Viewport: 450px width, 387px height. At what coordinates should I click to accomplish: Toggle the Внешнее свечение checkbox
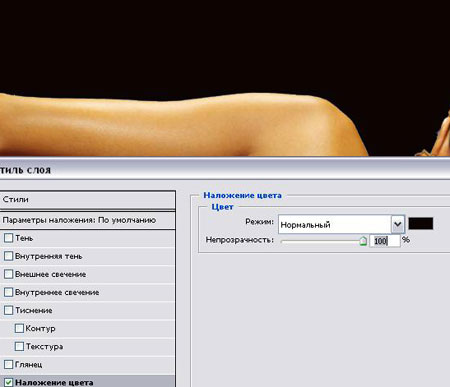pyautogui.click(x=8, y=274)
